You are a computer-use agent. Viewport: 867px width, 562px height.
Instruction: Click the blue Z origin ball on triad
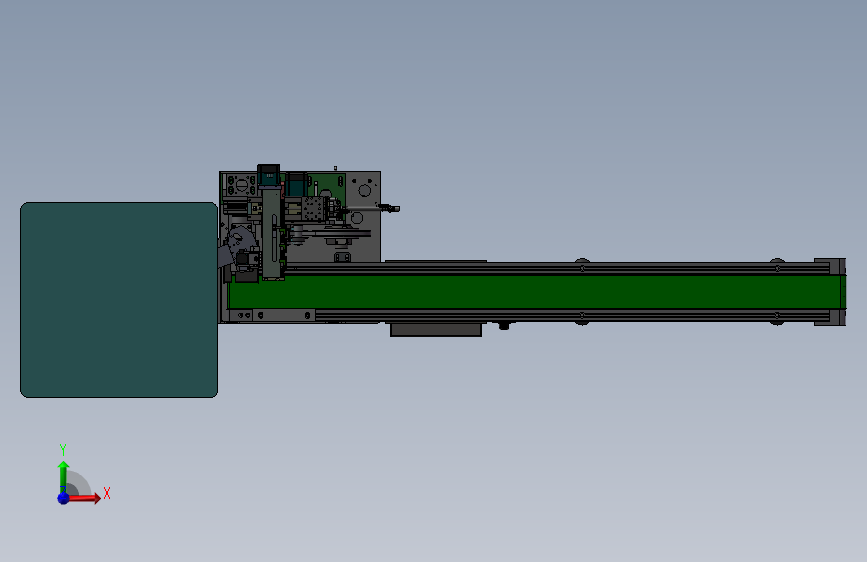pos(63,498)
